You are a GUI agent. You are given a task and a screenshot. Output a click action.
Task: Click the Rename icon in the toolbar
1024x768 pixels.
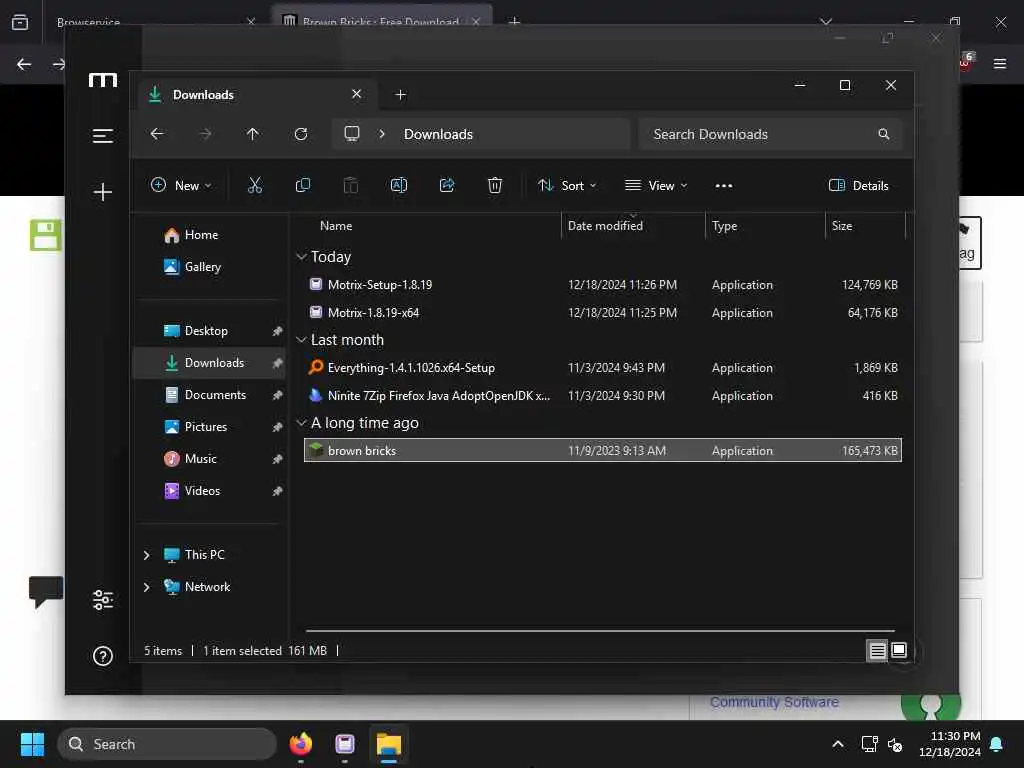(398, 185)
